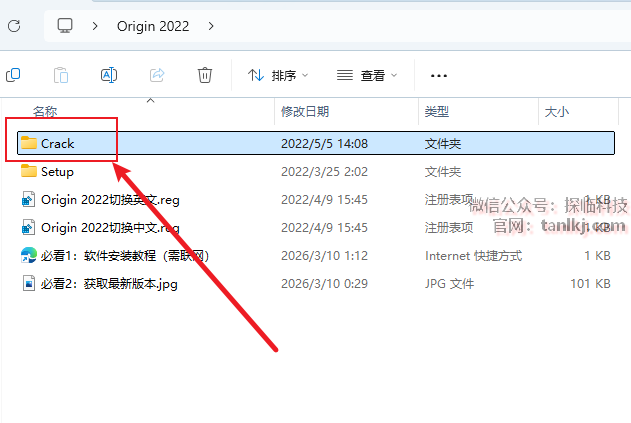
Task: Click the JPG 文件 type cell
Action: 450,284
